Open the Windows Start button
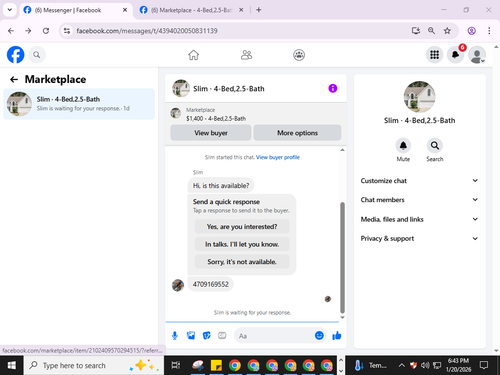The image size is (500, 375). click(x=11, y=365)
